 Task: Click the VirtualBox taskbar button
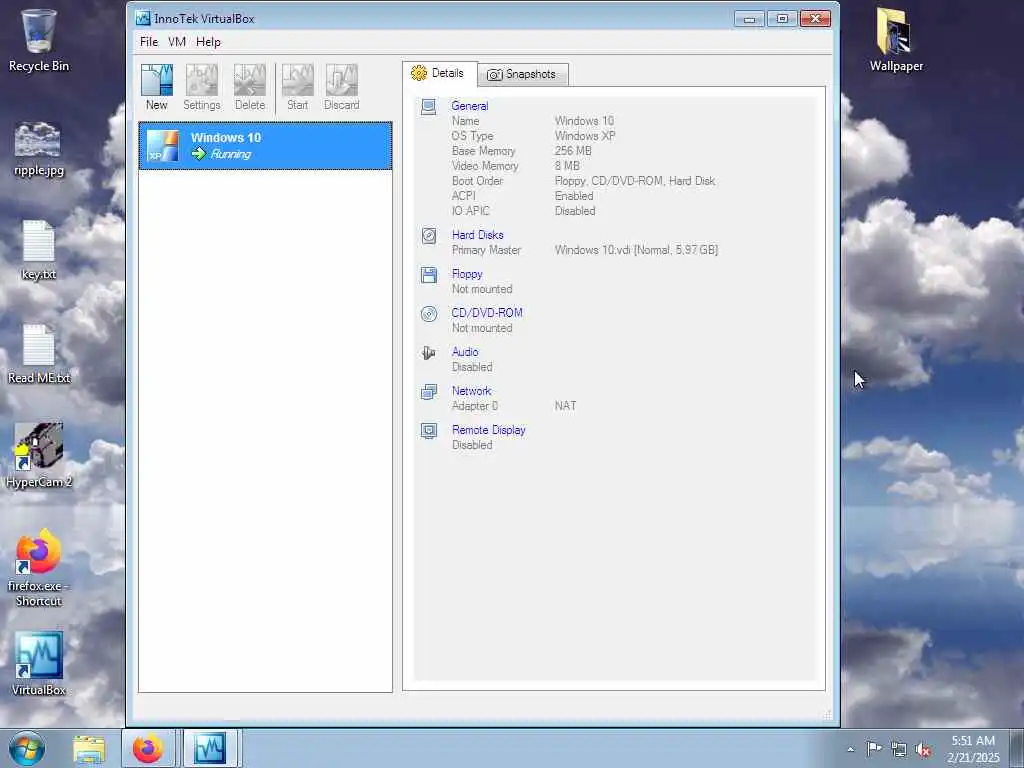[210, 748]
